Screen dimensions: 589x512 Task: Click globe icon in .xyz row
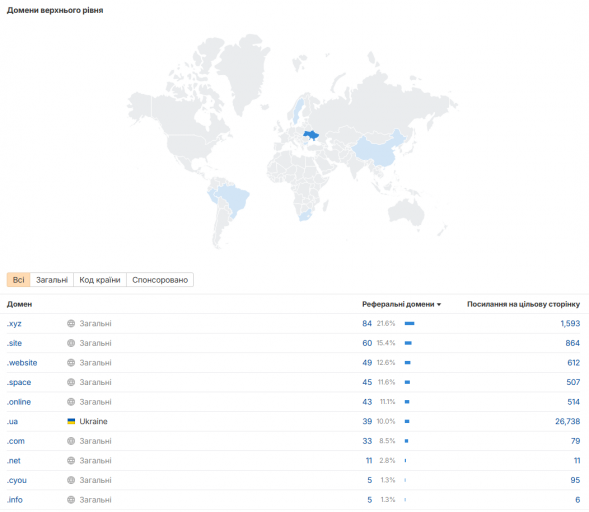click(x=71, y=323)
